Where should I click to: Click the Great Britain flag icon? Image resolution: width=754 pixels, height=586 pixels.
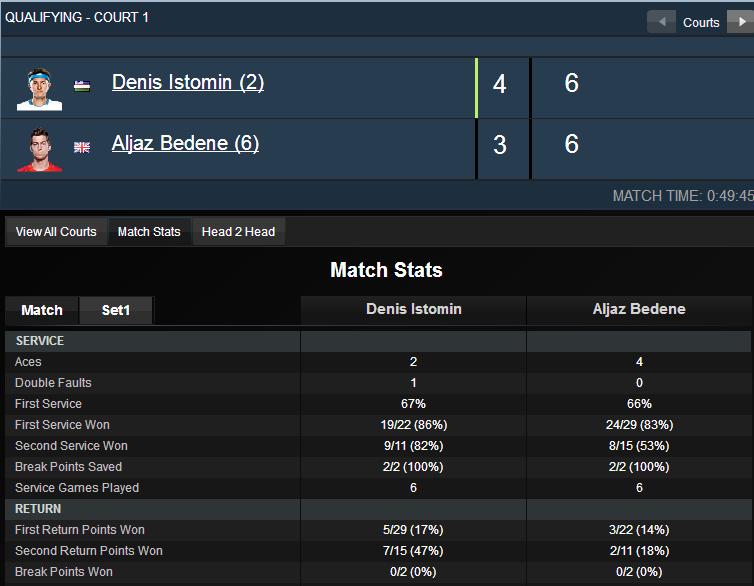[x=82, y=147]
